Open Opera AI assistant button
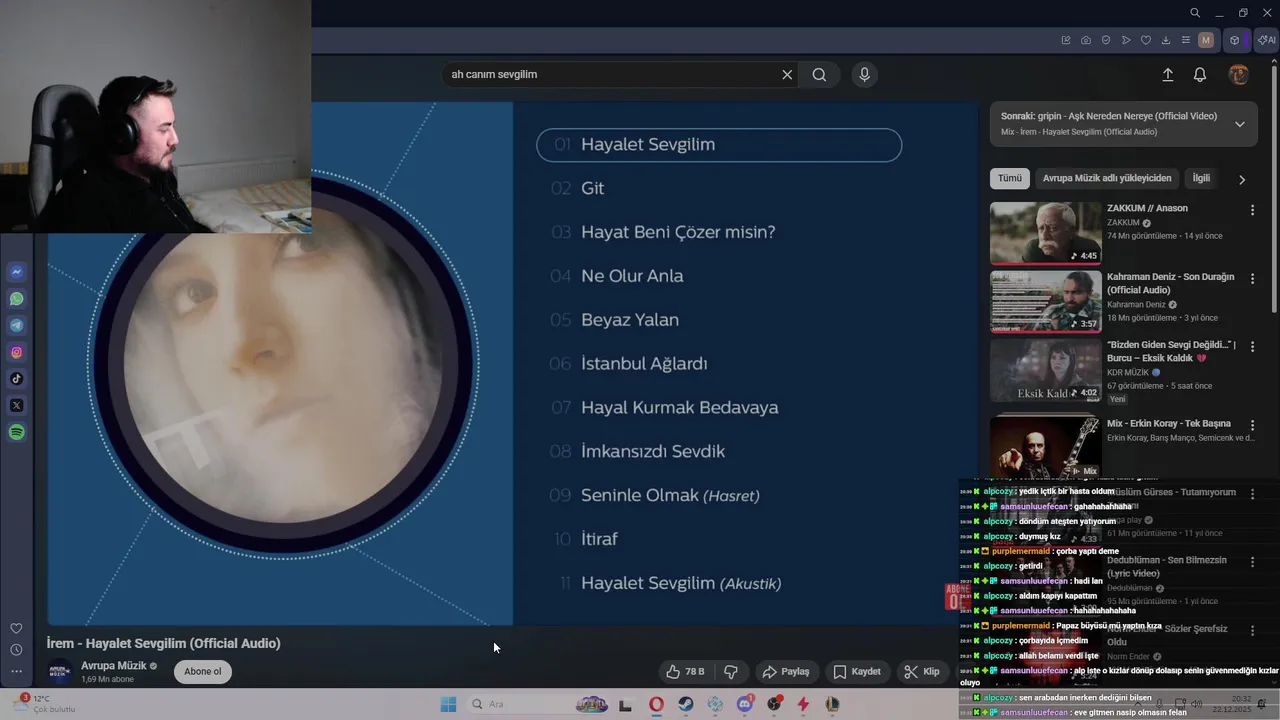 1267,40
